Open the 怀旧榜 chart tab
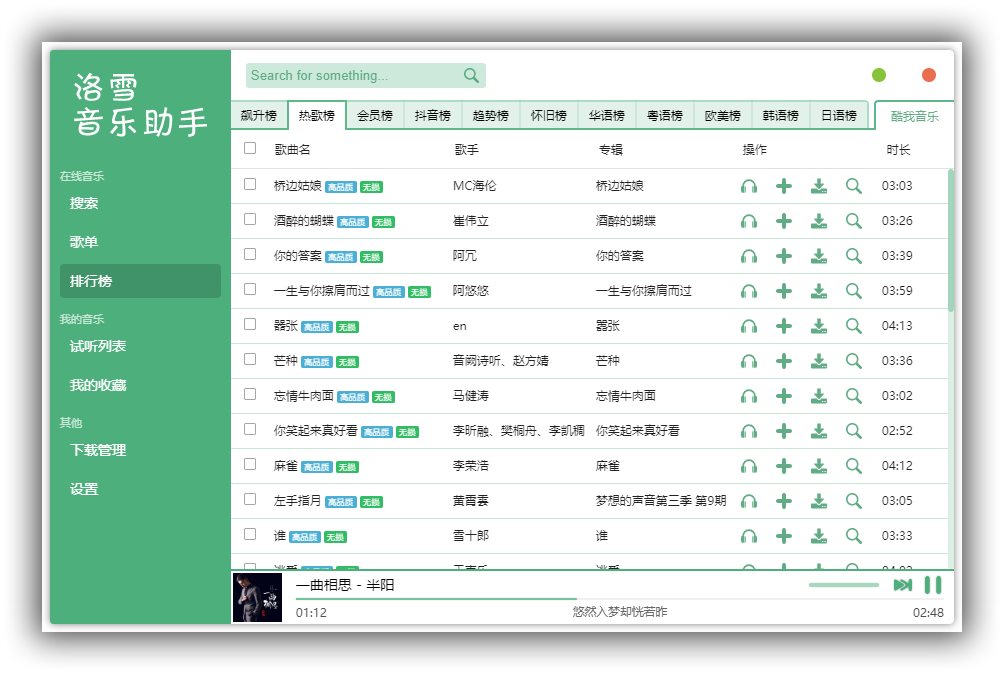 coord(549,116)
